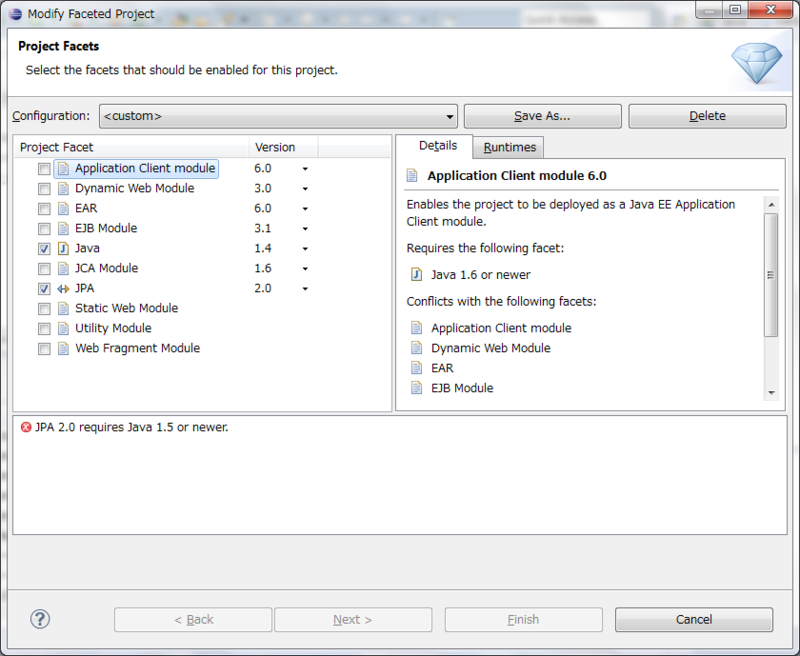Select the EAR facet icon in the facet list
This screenshot has width=800, height=656.
coord(63,209)
